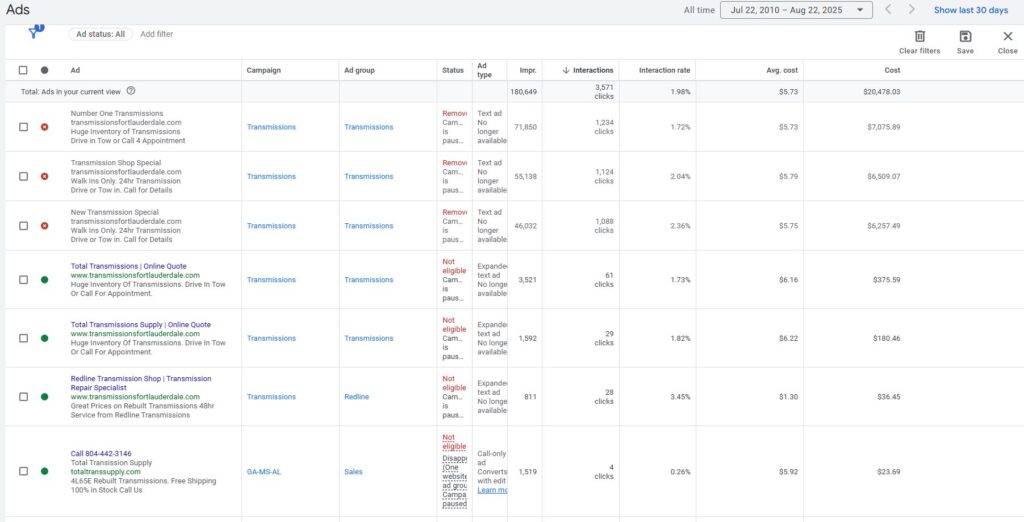Toggle the select-all ads checkbox
The image size is (1024, 522).
click(24, 70)
